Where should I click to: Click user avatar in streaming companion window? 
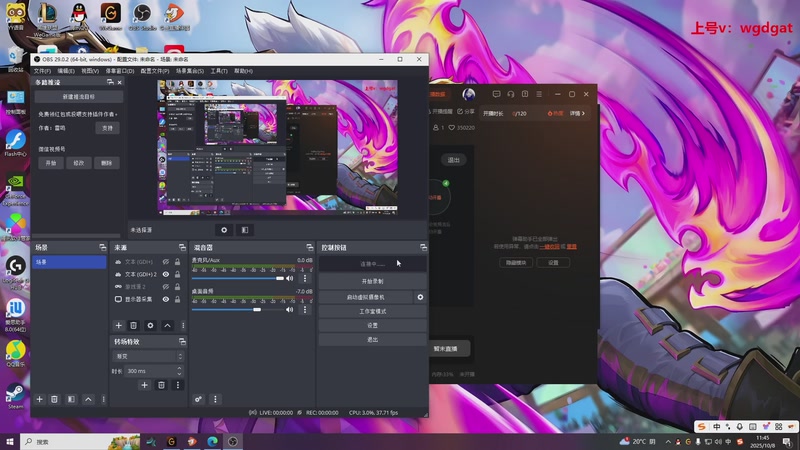[468, 94]
